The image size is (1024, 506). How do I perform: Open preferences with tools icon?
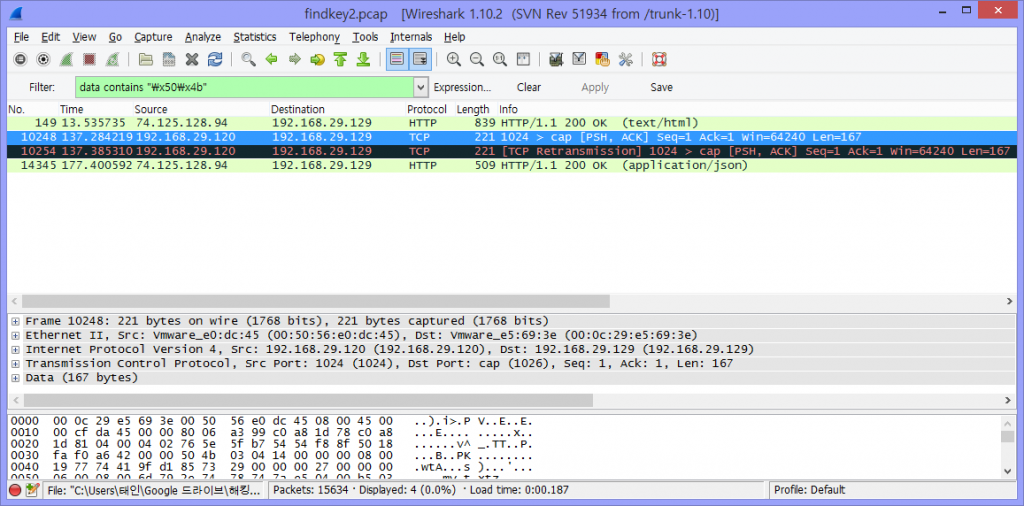pos(626,59)
